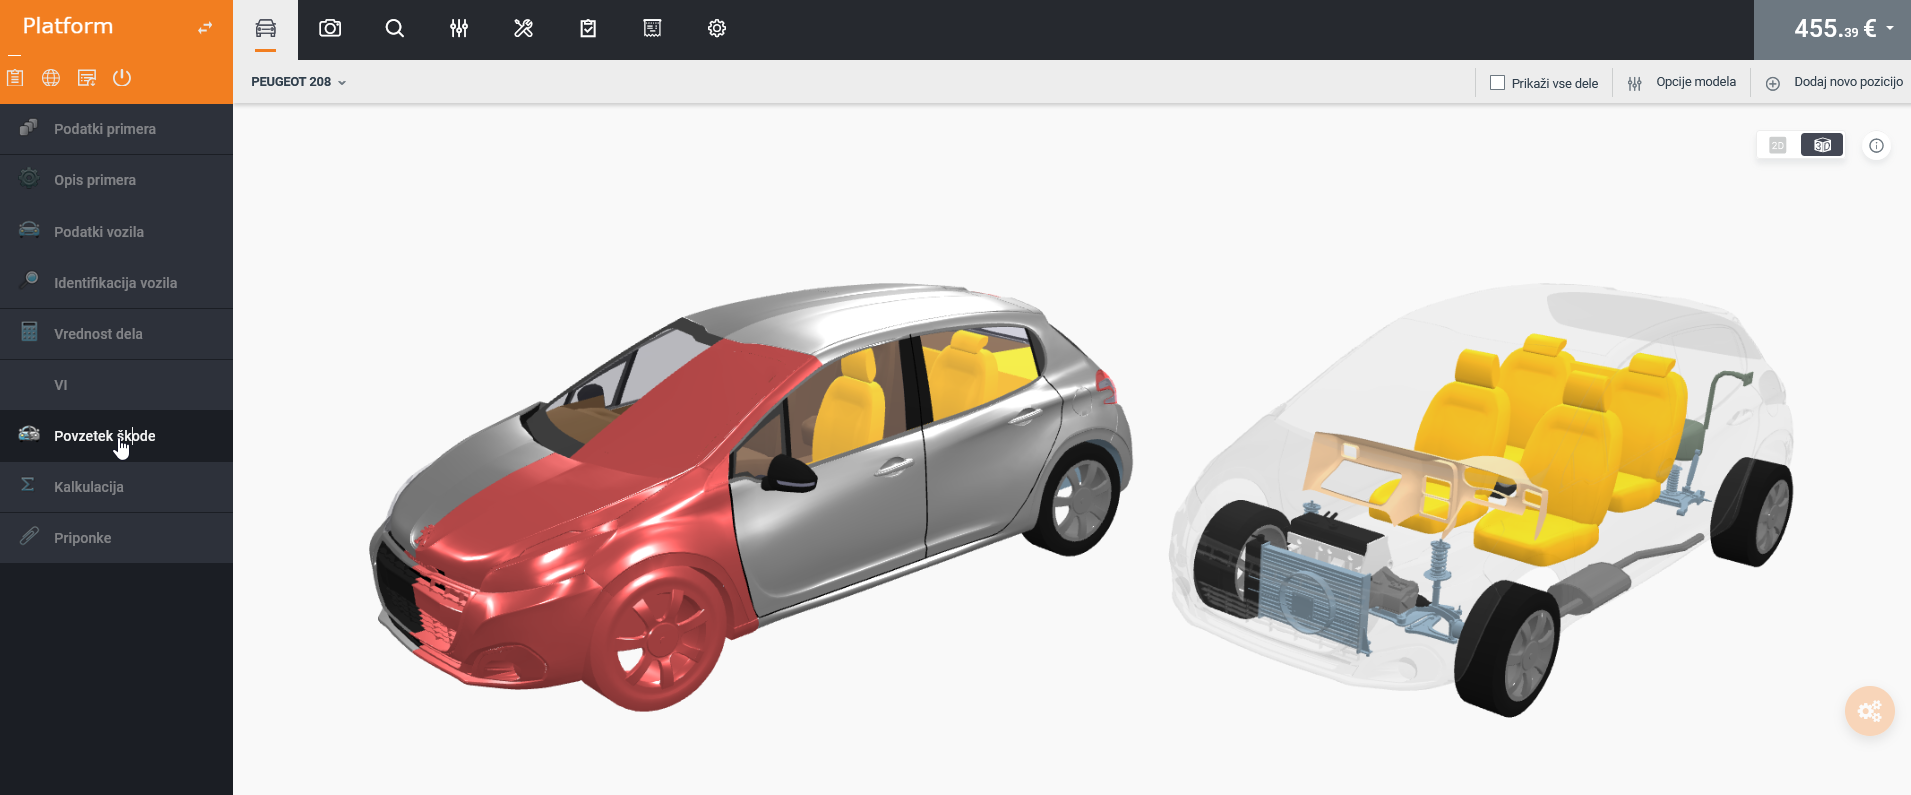Click the floating orange gears button
Screen dimensions: 1911x795
point(1869,711)
